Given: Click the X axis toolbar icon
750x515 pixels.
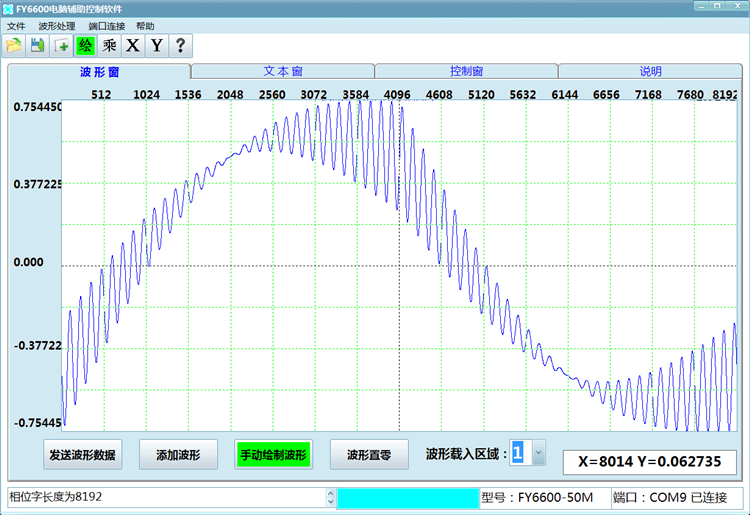Looking at the screenshot, I should [x=133, y=45].
